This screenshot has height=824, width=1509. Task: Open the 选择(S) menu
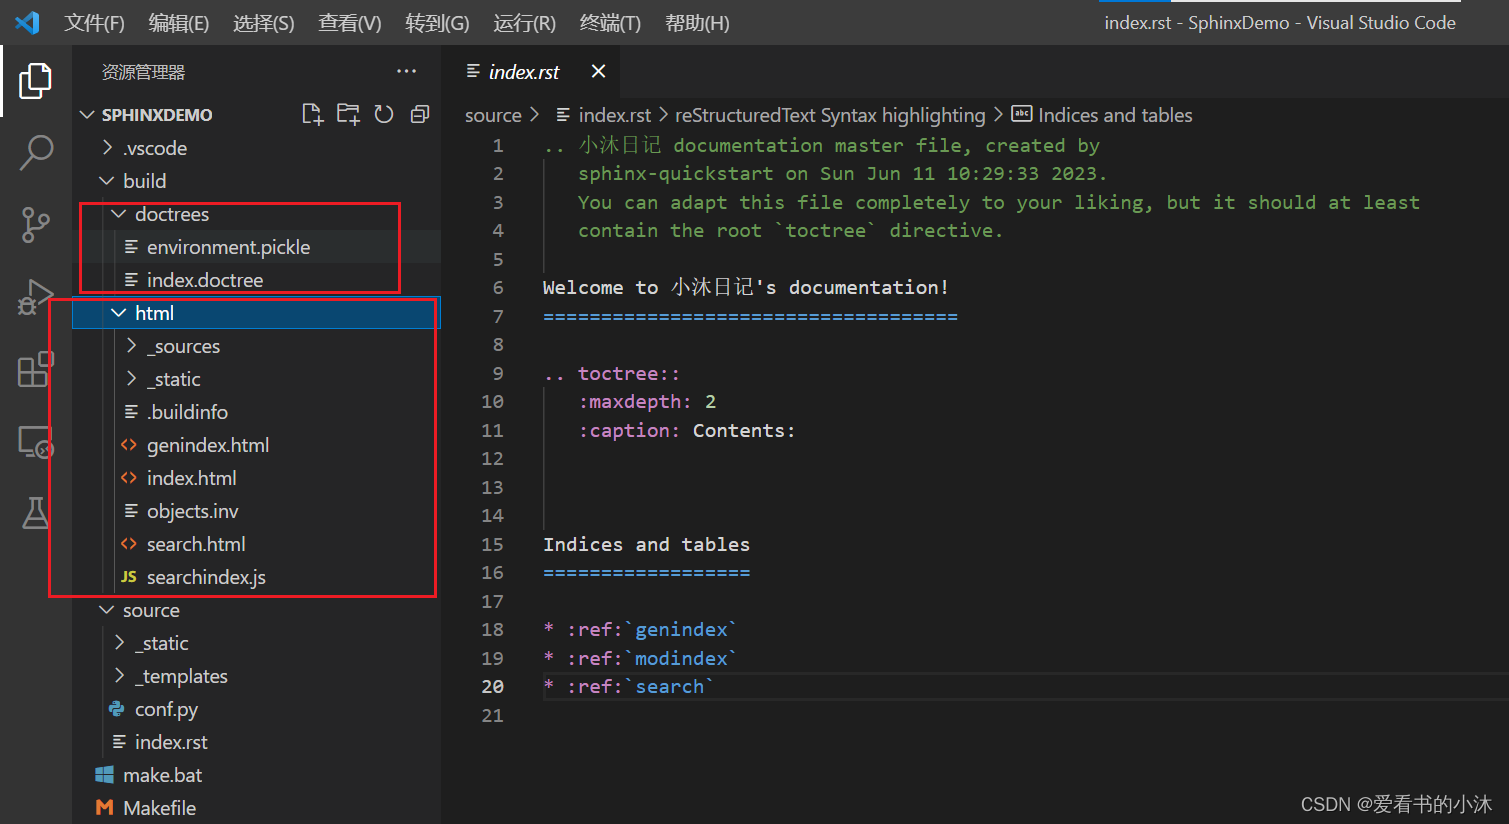[264, 23]
